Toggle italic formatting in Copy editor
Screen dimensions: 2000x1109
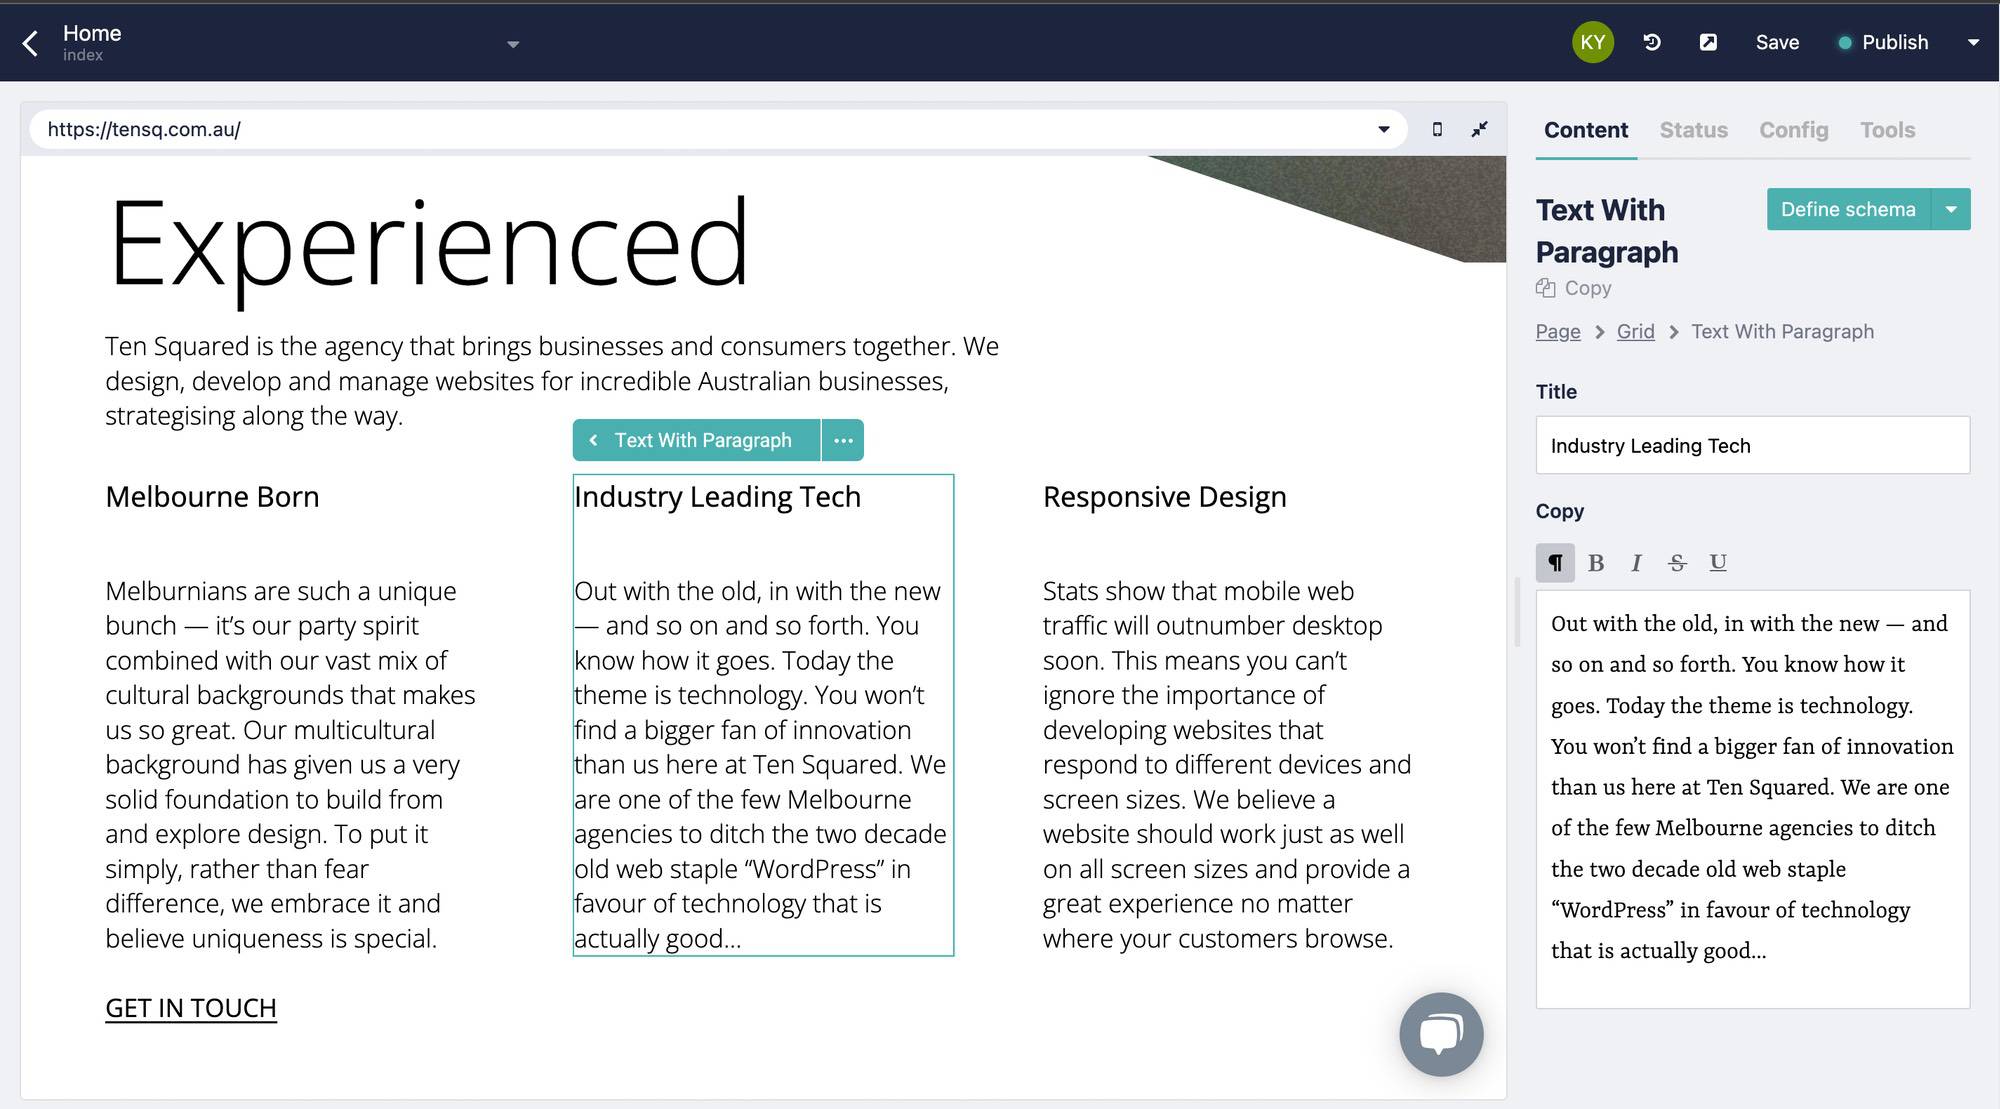[x=1636, y=563]
